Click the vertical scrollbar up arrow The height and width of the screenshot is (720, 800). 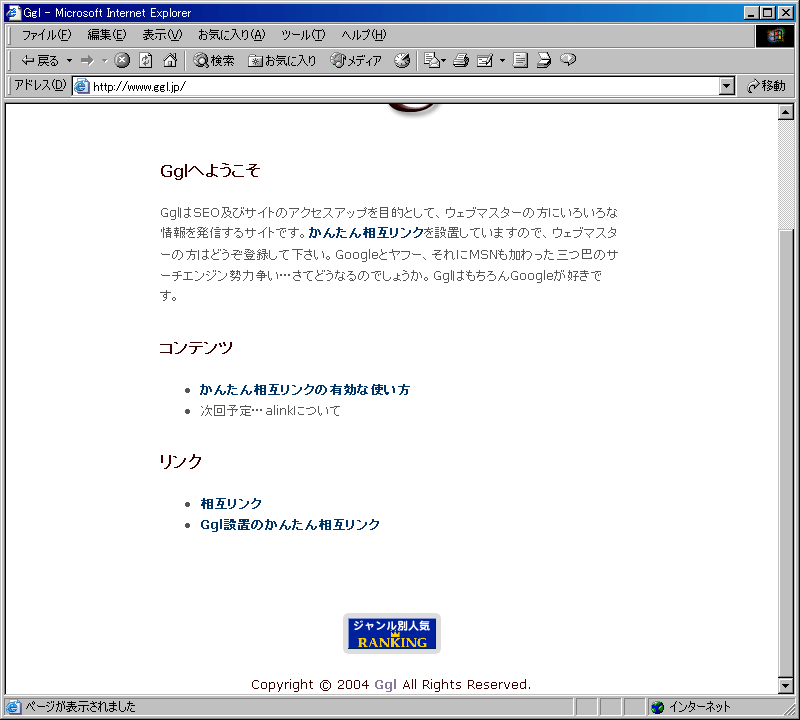click(x=786, y=112)
